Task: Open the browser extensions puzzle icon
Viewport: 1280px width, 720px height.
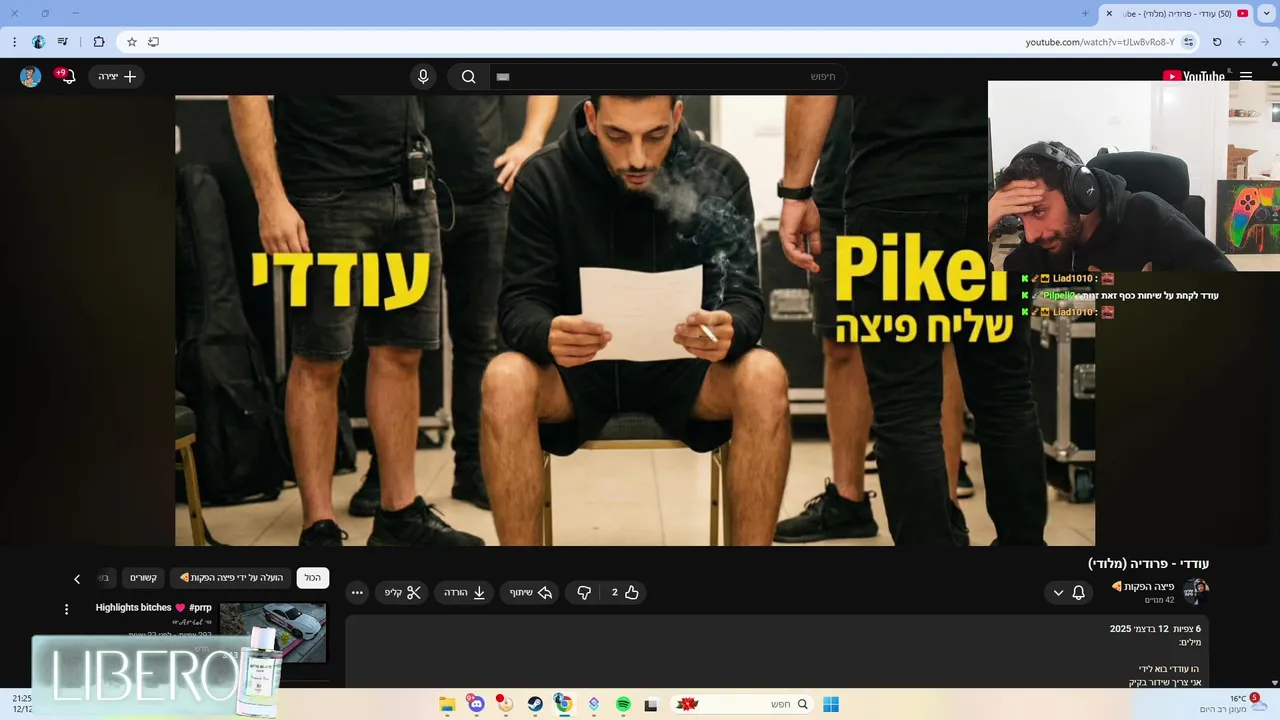Action: 98,42
